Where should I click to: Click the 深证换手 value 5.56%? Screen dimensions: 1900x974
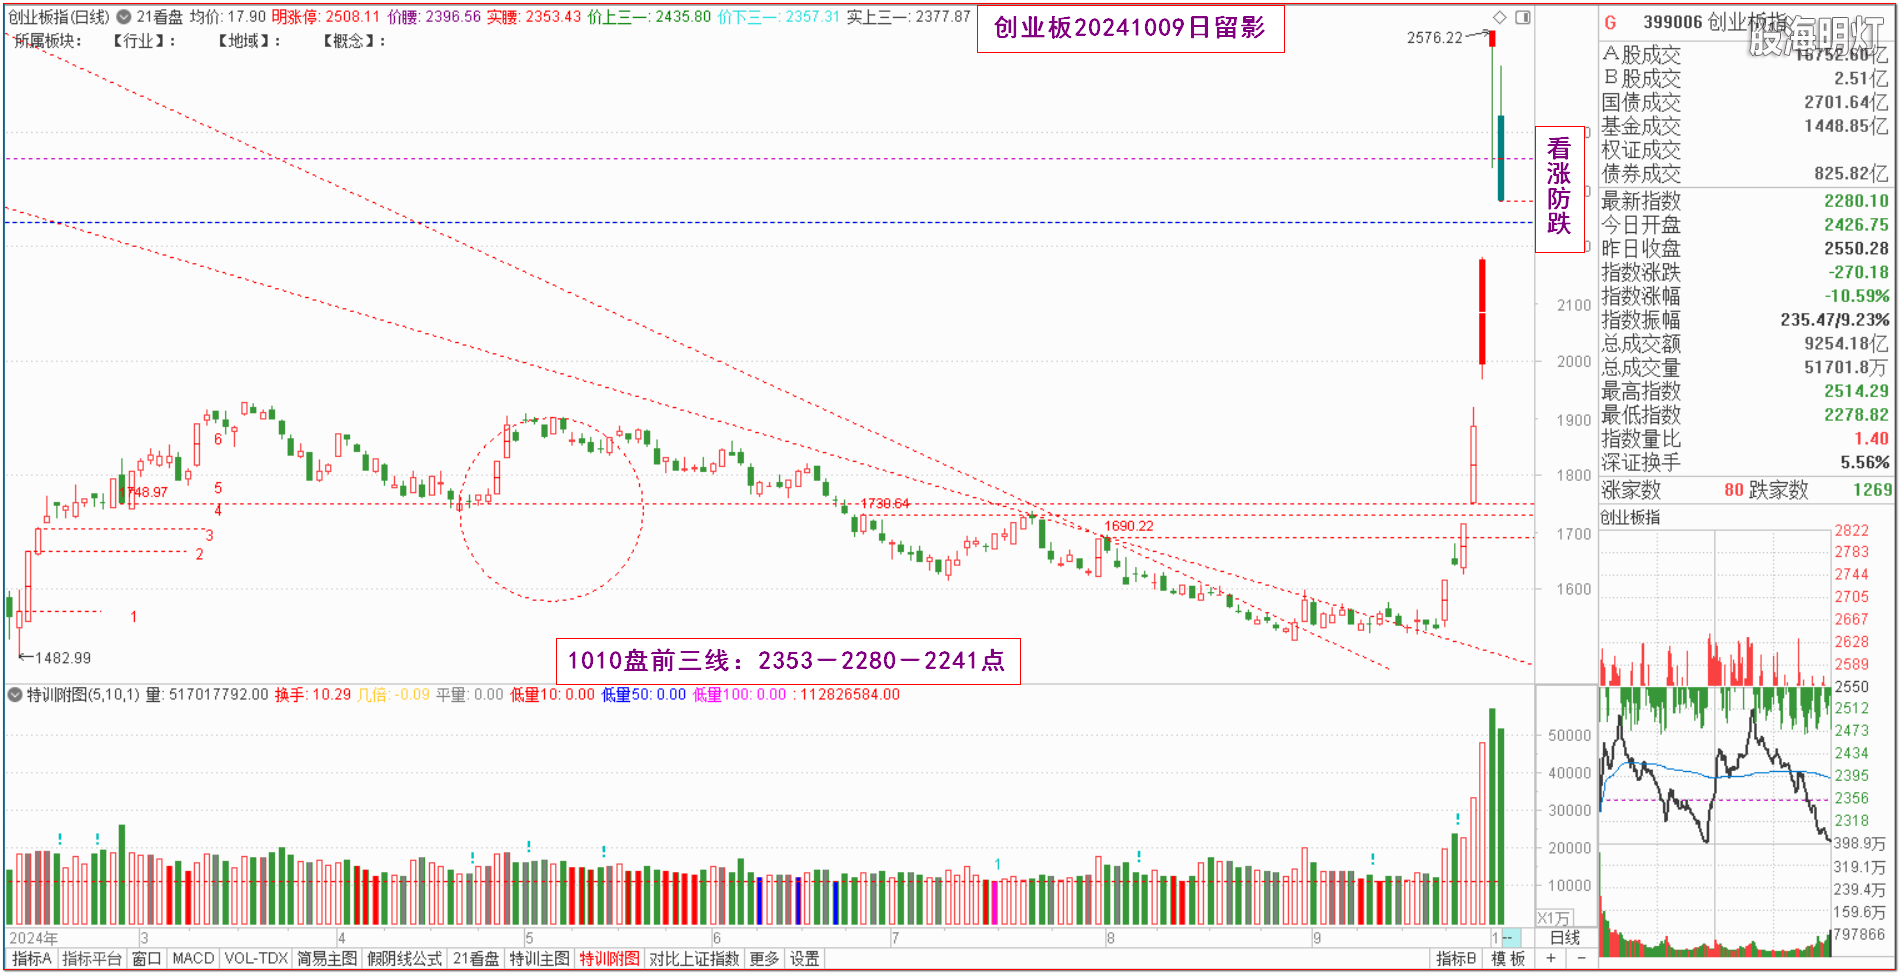pyautogui.click(x=1865, y=463)
